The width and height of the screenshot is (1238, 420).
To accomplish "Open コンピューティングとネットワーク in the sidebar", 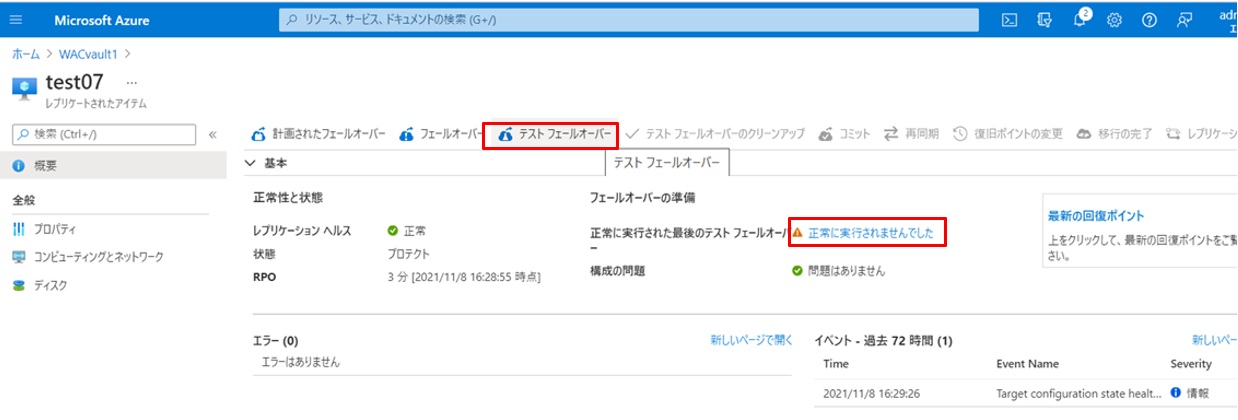I will (98, 257).
